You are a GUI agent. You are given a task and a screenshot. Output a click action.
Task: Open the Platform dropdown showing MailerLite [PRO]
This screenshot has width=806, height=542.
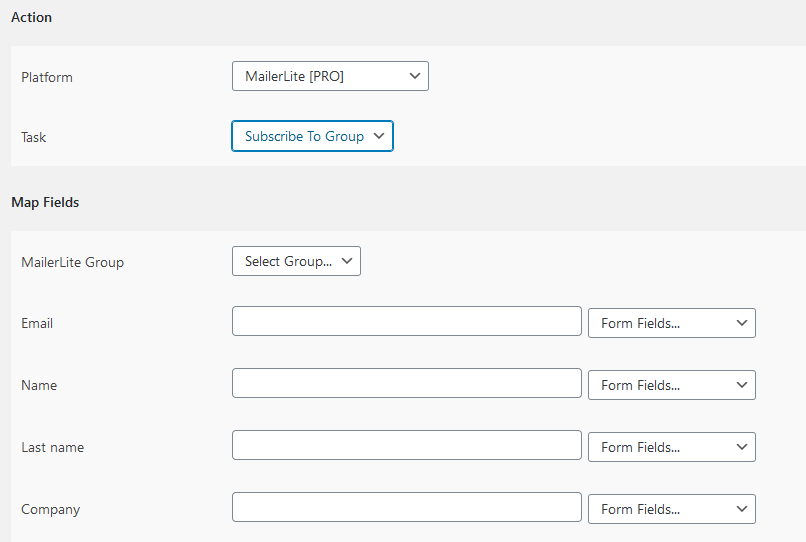point(330,76)
